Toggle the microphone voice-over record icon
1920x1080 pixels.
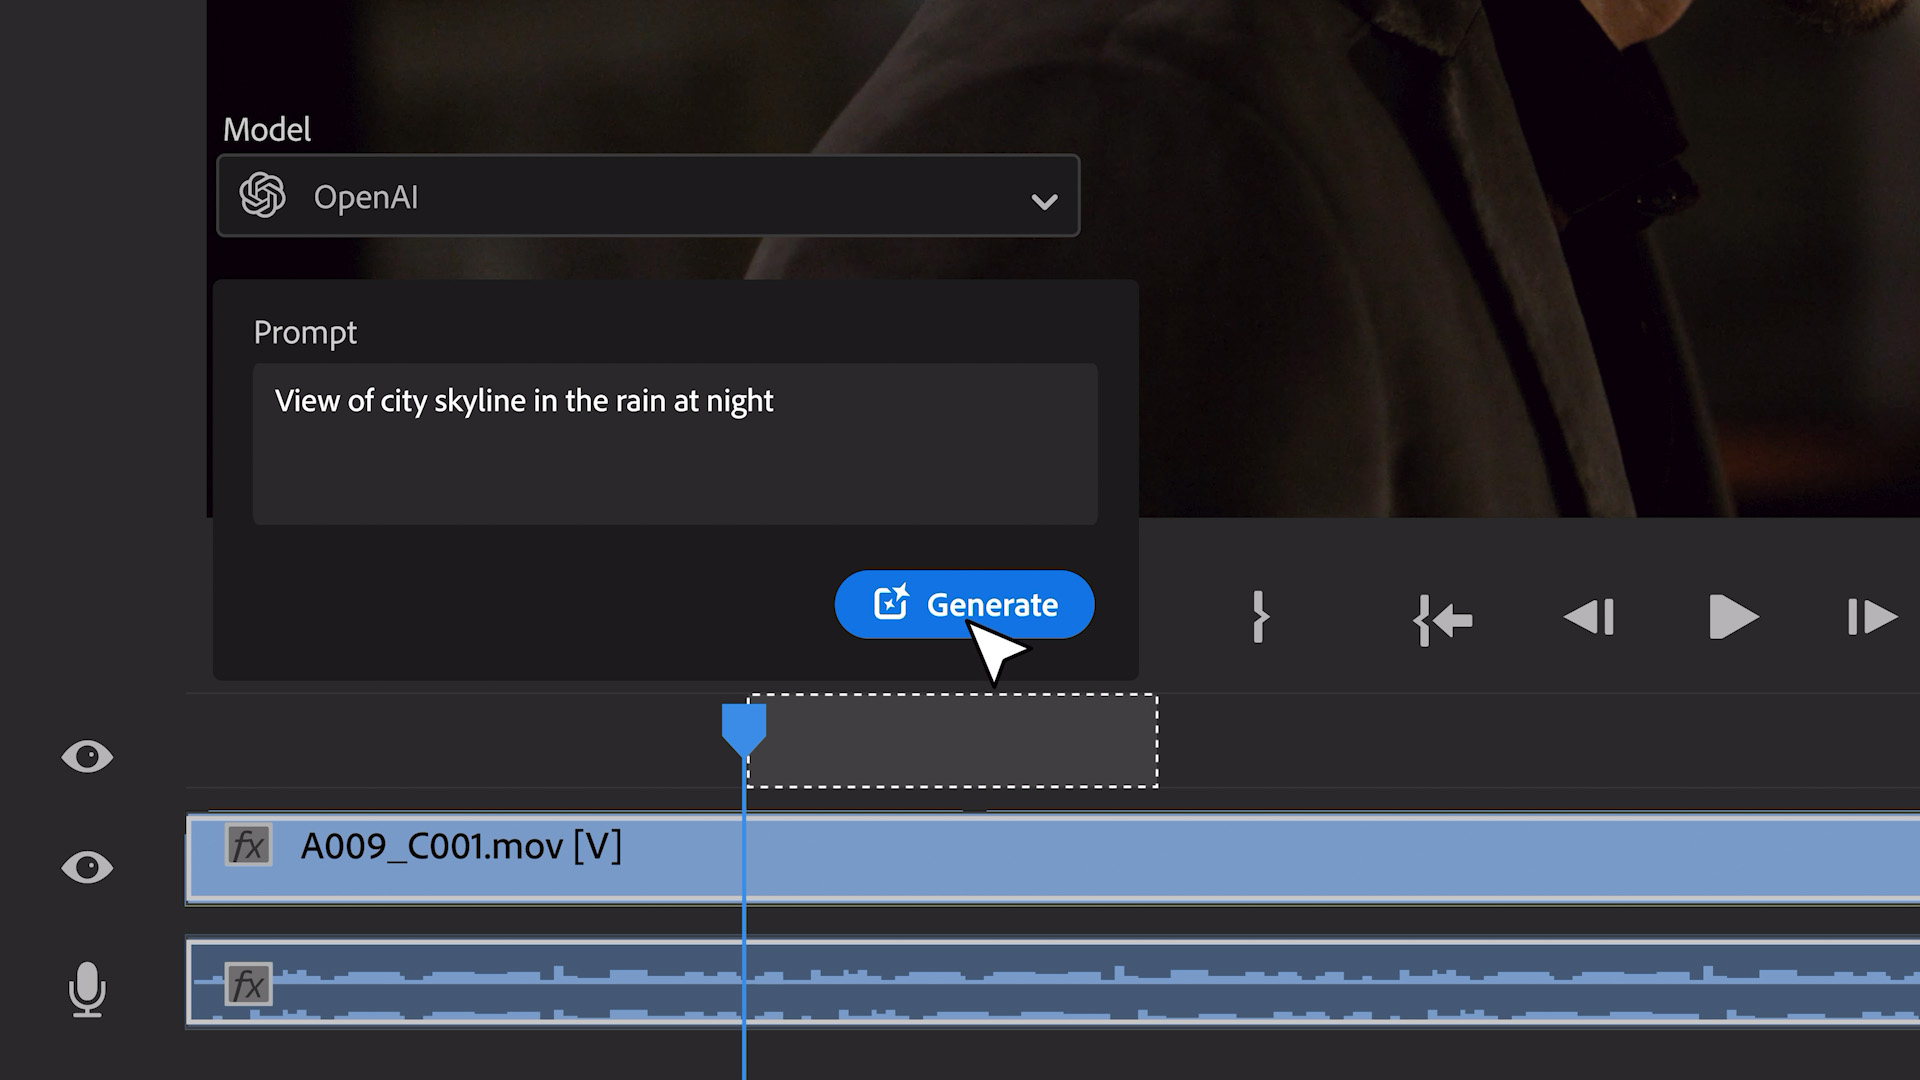click(87, 989)
